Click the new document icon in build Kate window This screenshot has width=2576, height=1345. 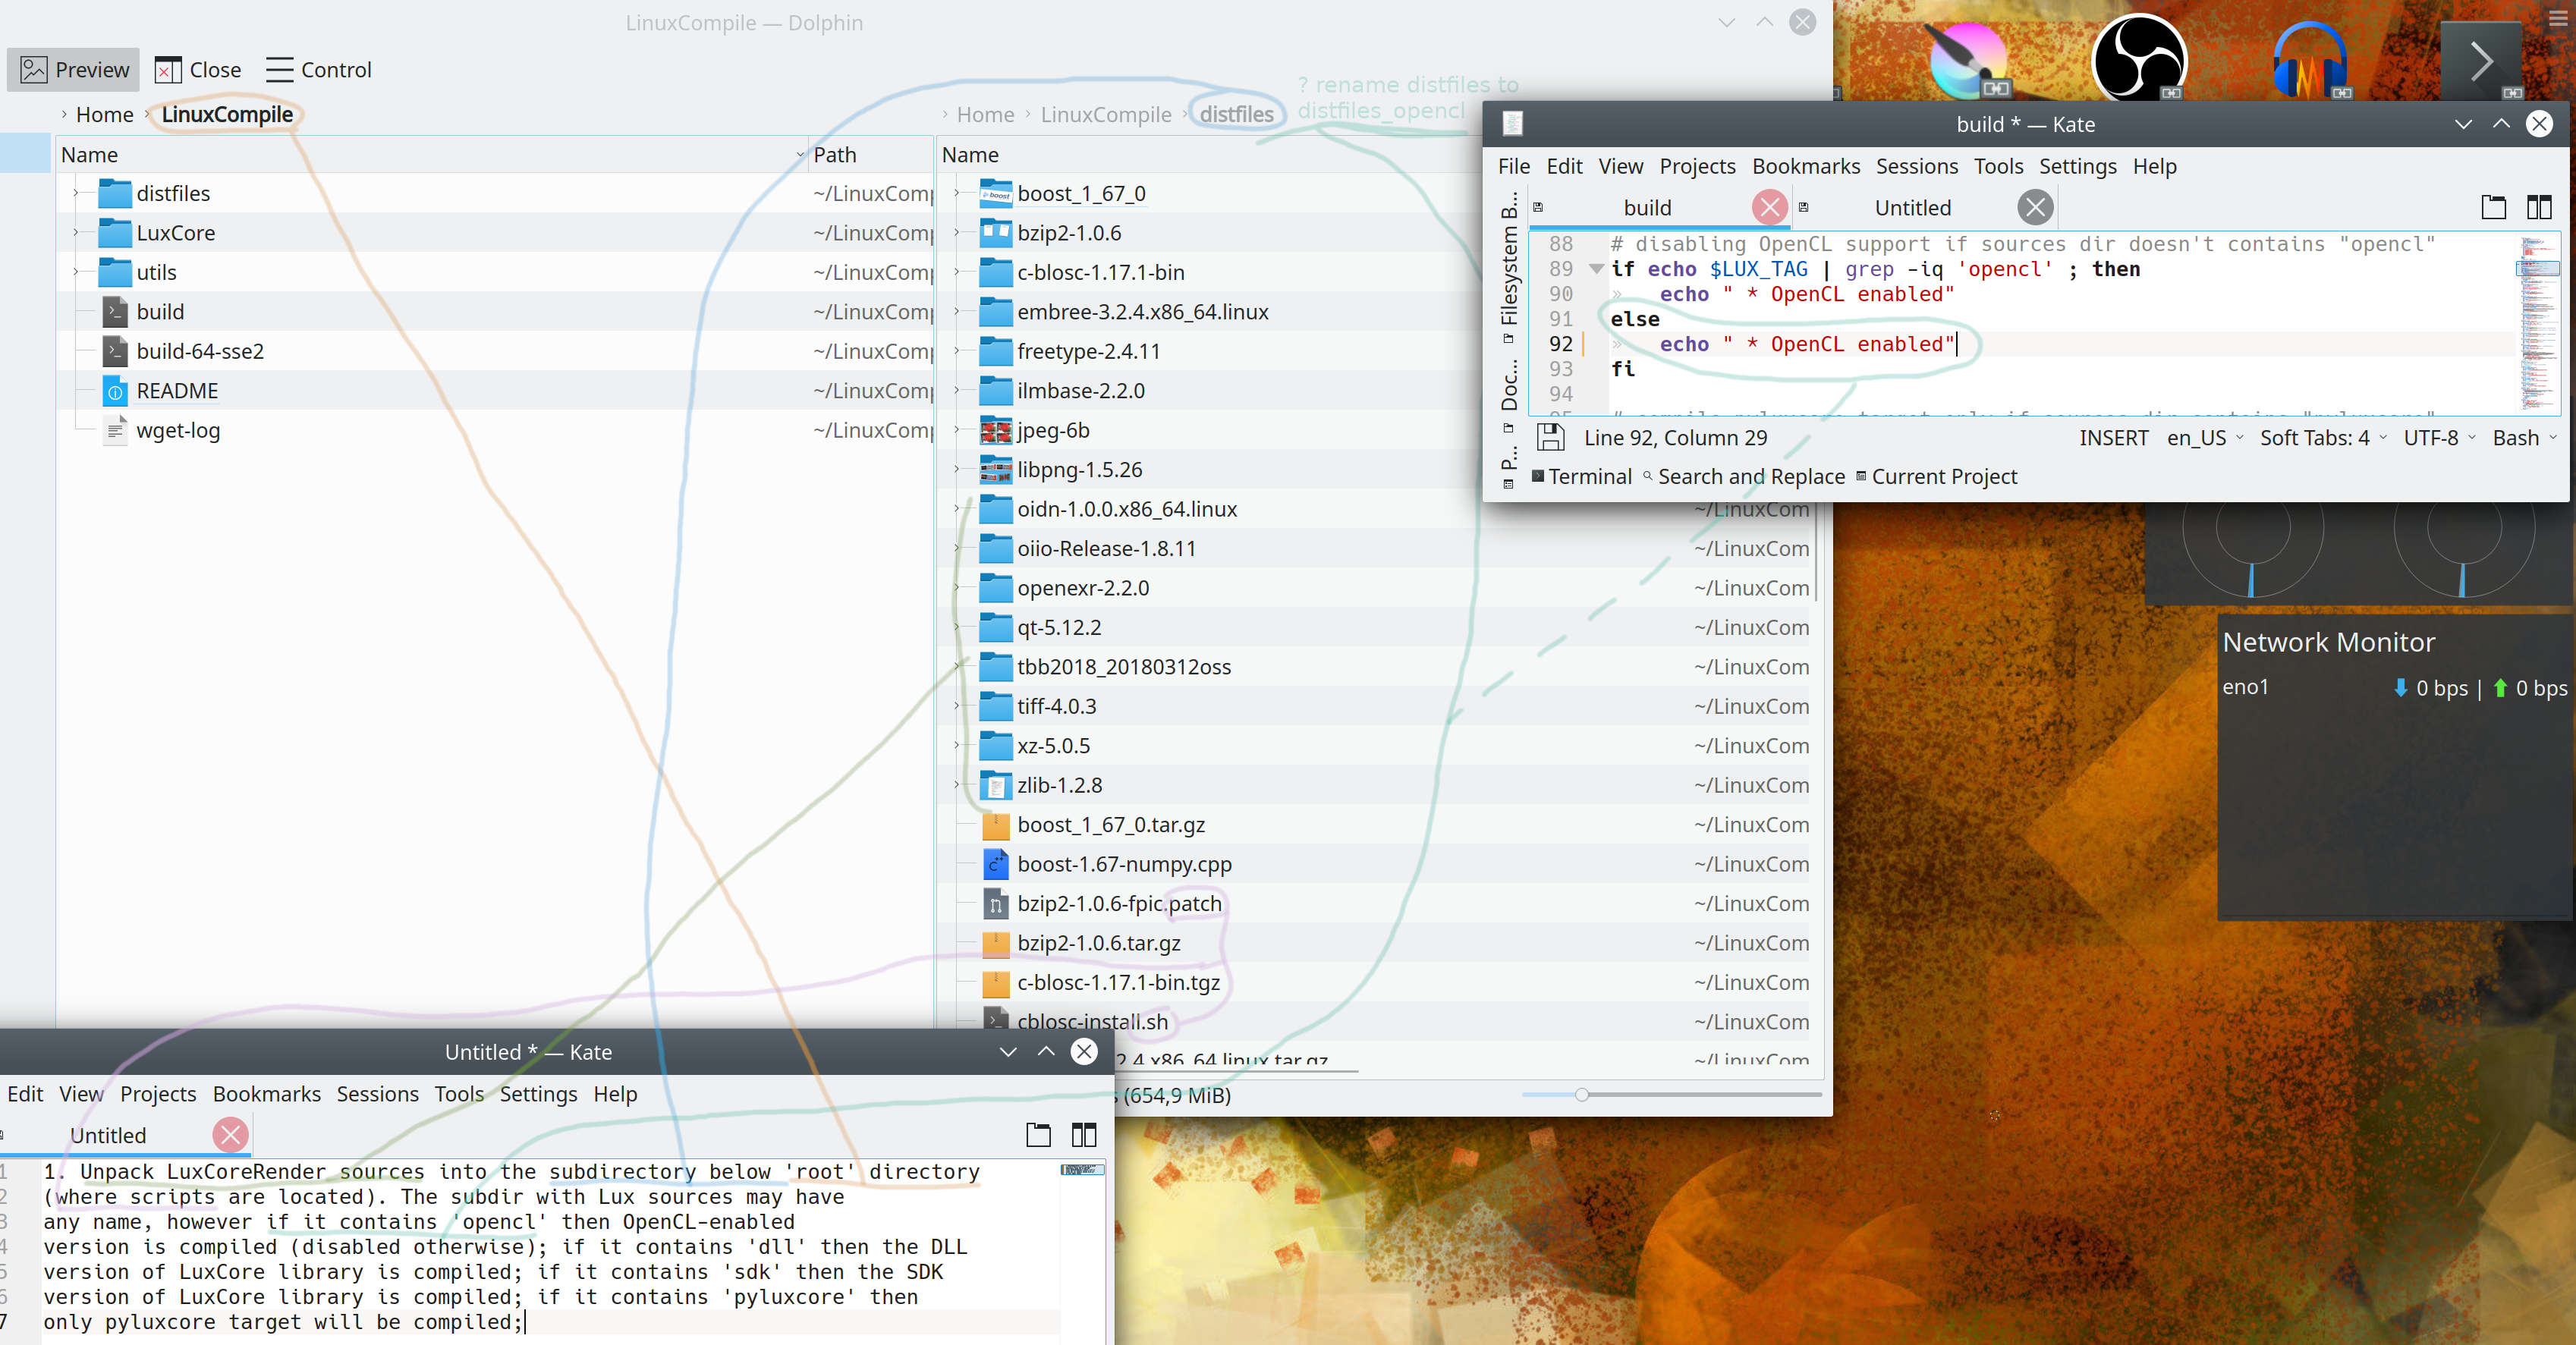pos(2493,207)
